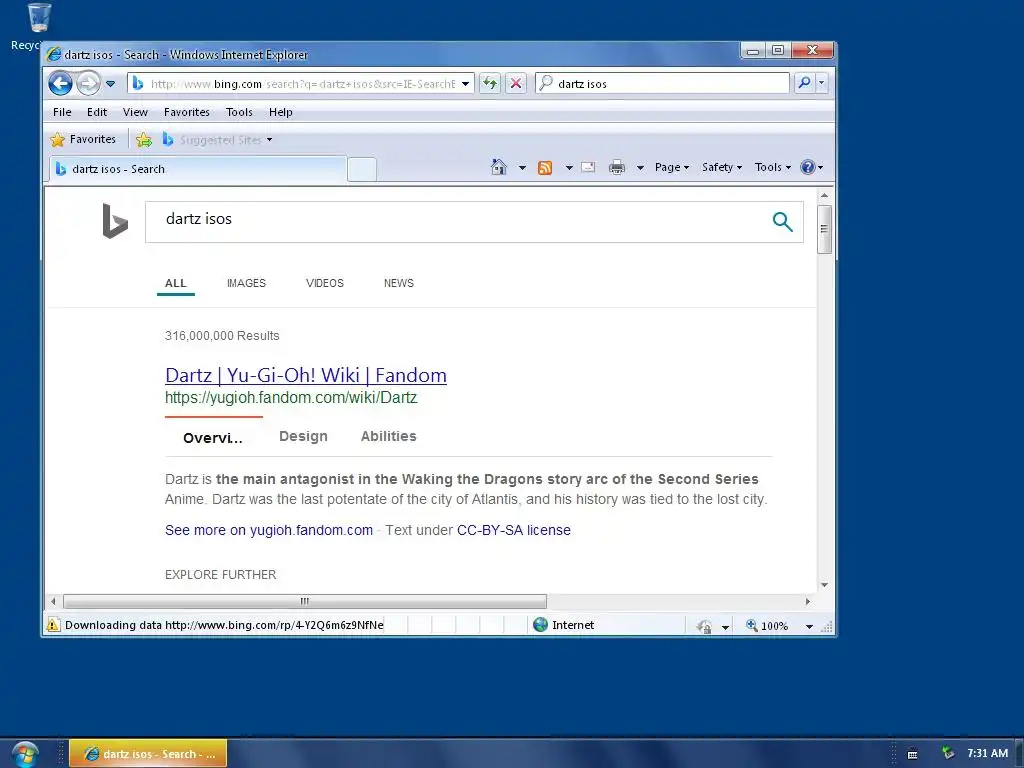The width and height of the screenshot is (1024, 768).
Task: Click the Read Mail envelope icon
Action: [588, 167]
